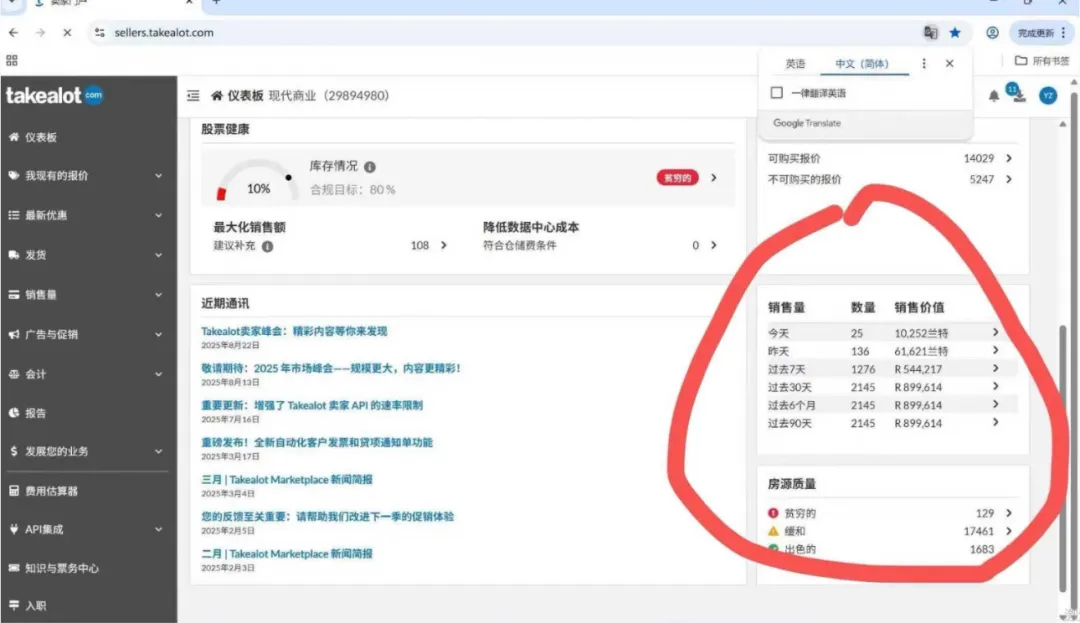The image size is (1080, 623).
Task: Open the YZ user avatar menu
Action: point(1048,96)
